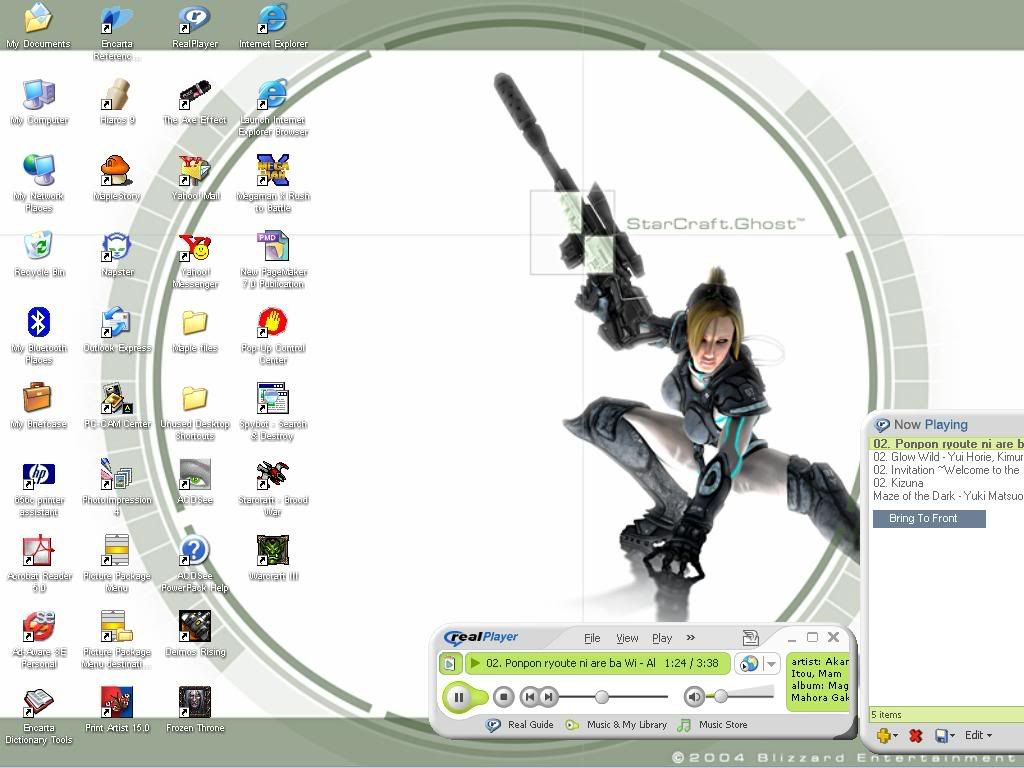
Task: Select the PC-CAM Center icon
Action: (117, 406)
